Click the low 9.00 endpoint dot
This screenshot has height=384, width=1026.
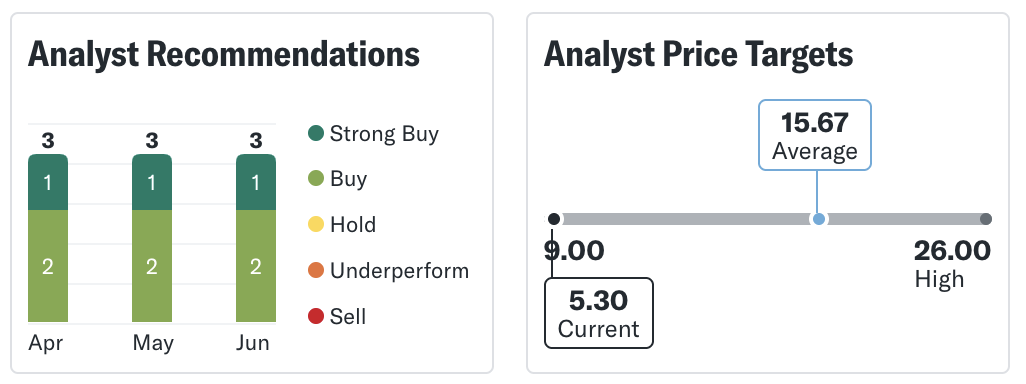(x=554, y=219)
